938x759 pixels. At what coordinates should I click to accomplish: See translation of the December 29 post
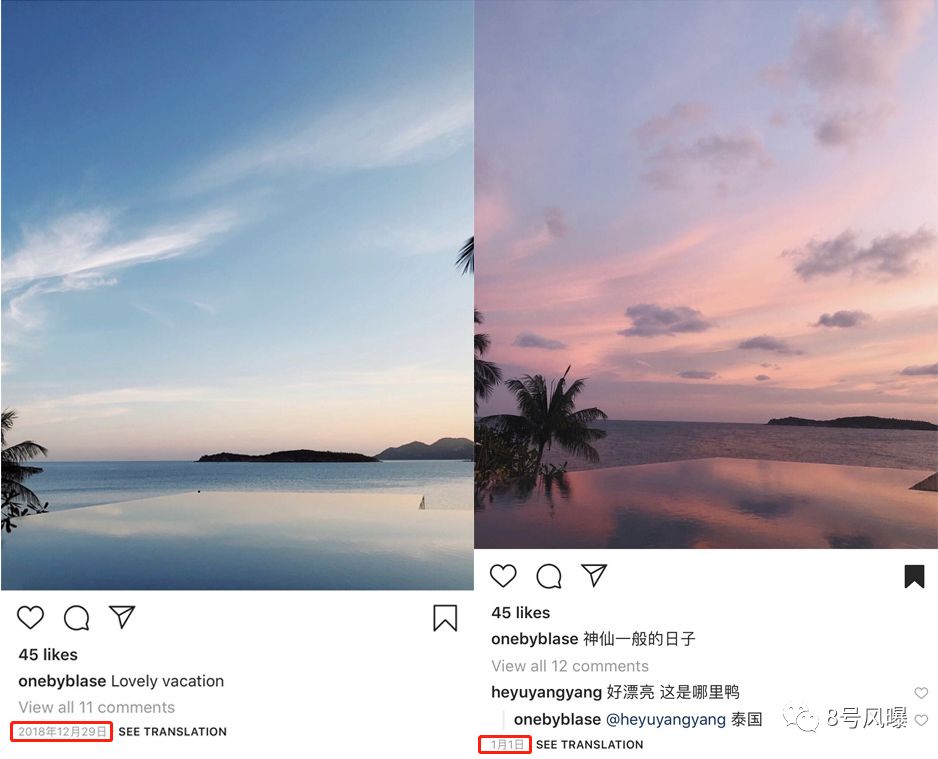pos(173,731)
